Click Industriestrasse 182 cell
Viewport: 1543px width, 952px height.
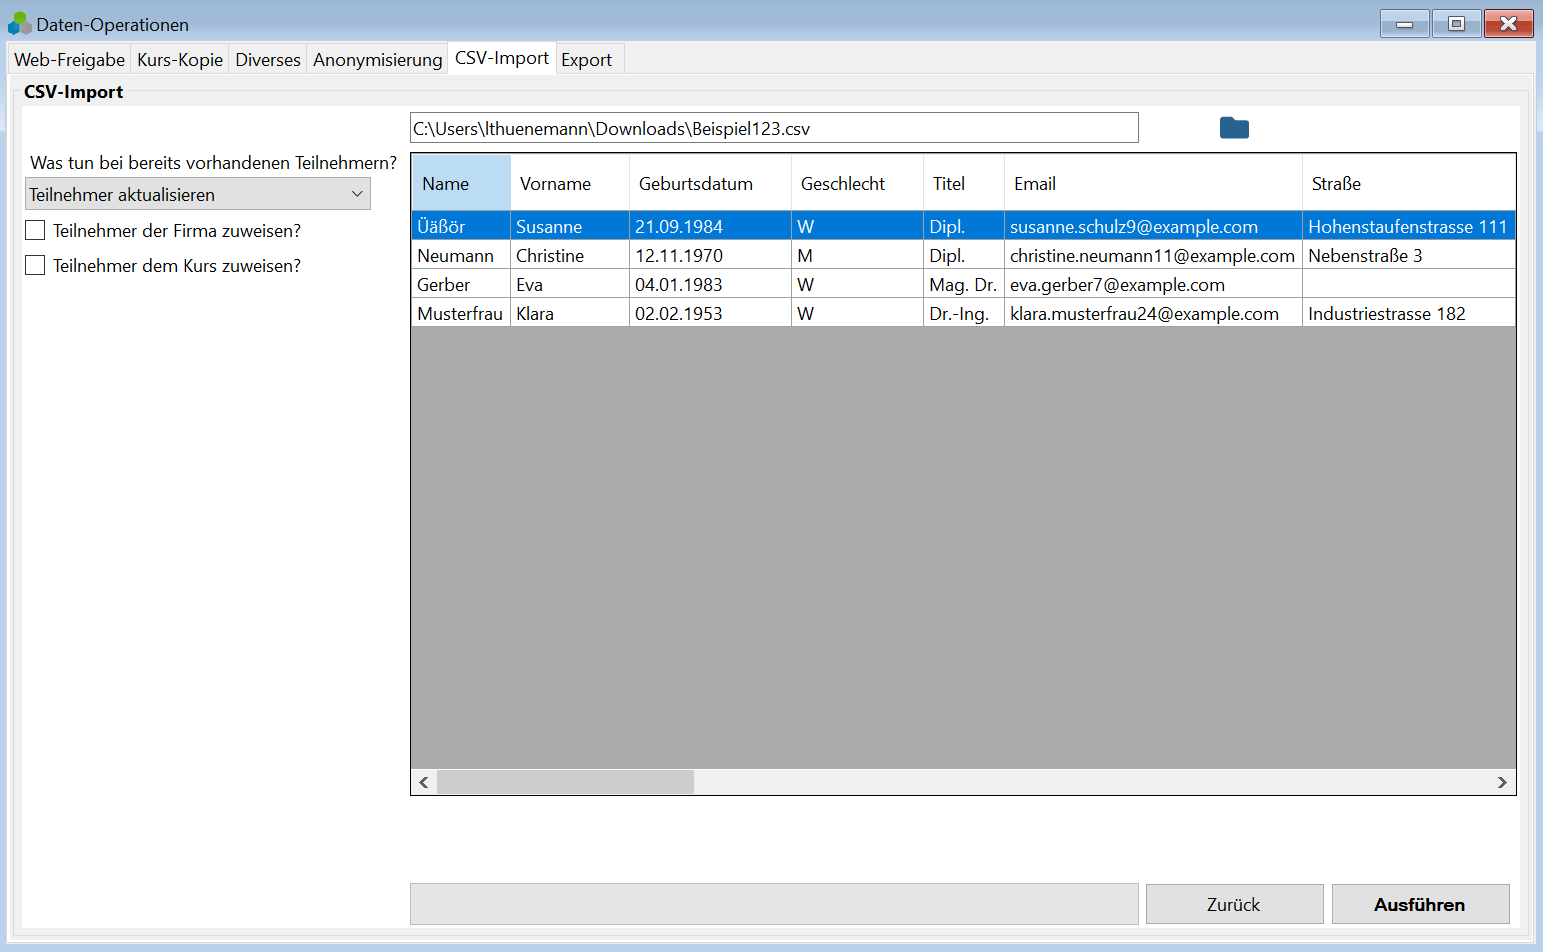point(1409,313)
